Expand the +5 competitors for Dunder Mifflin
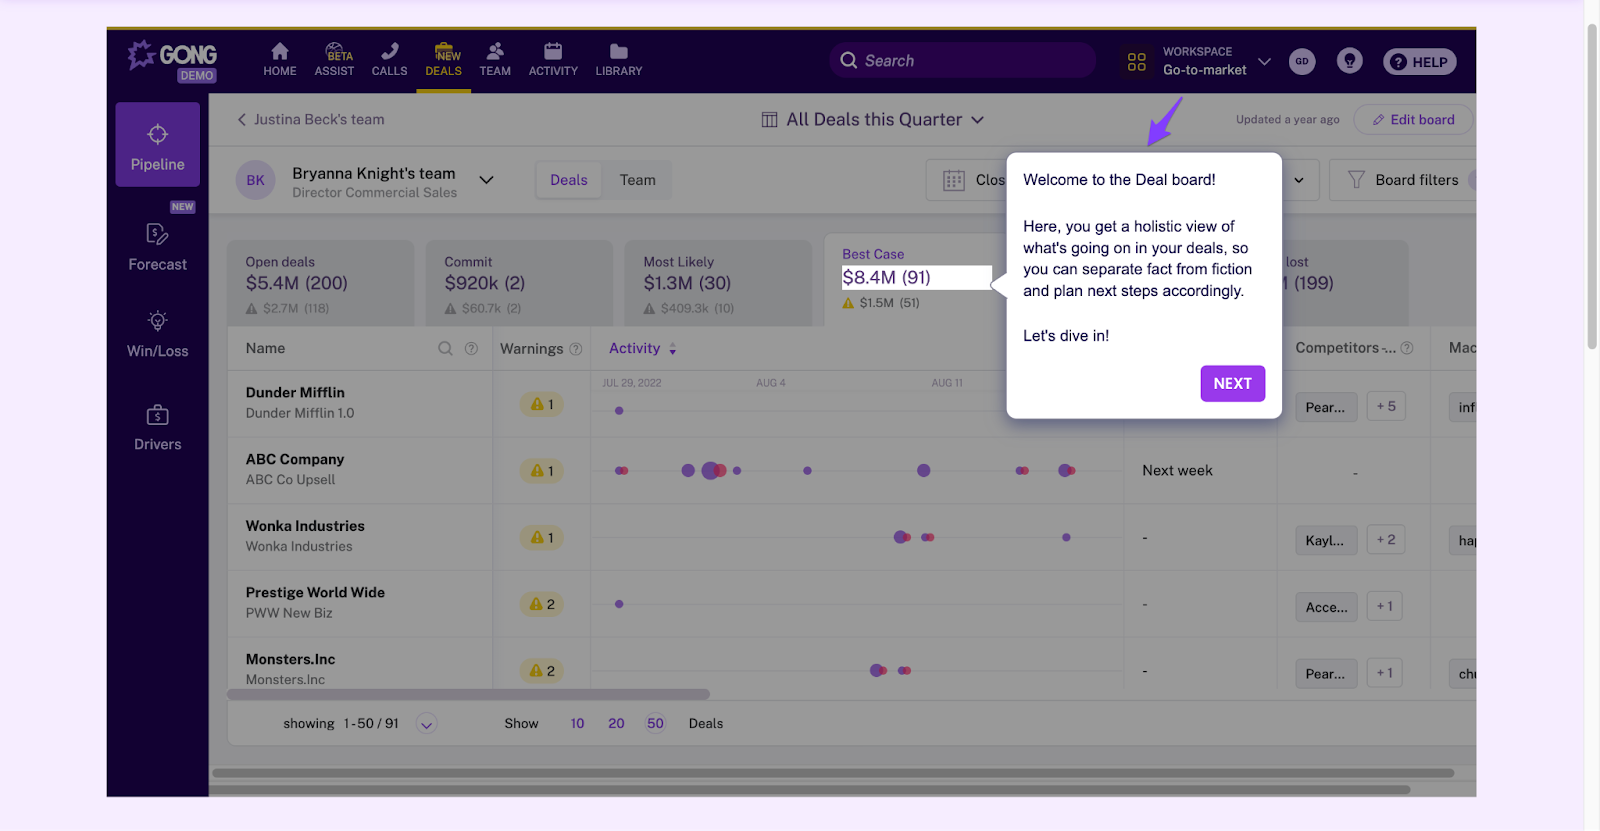Viewport: 1600px width, 831px height. click(1386, 406)
